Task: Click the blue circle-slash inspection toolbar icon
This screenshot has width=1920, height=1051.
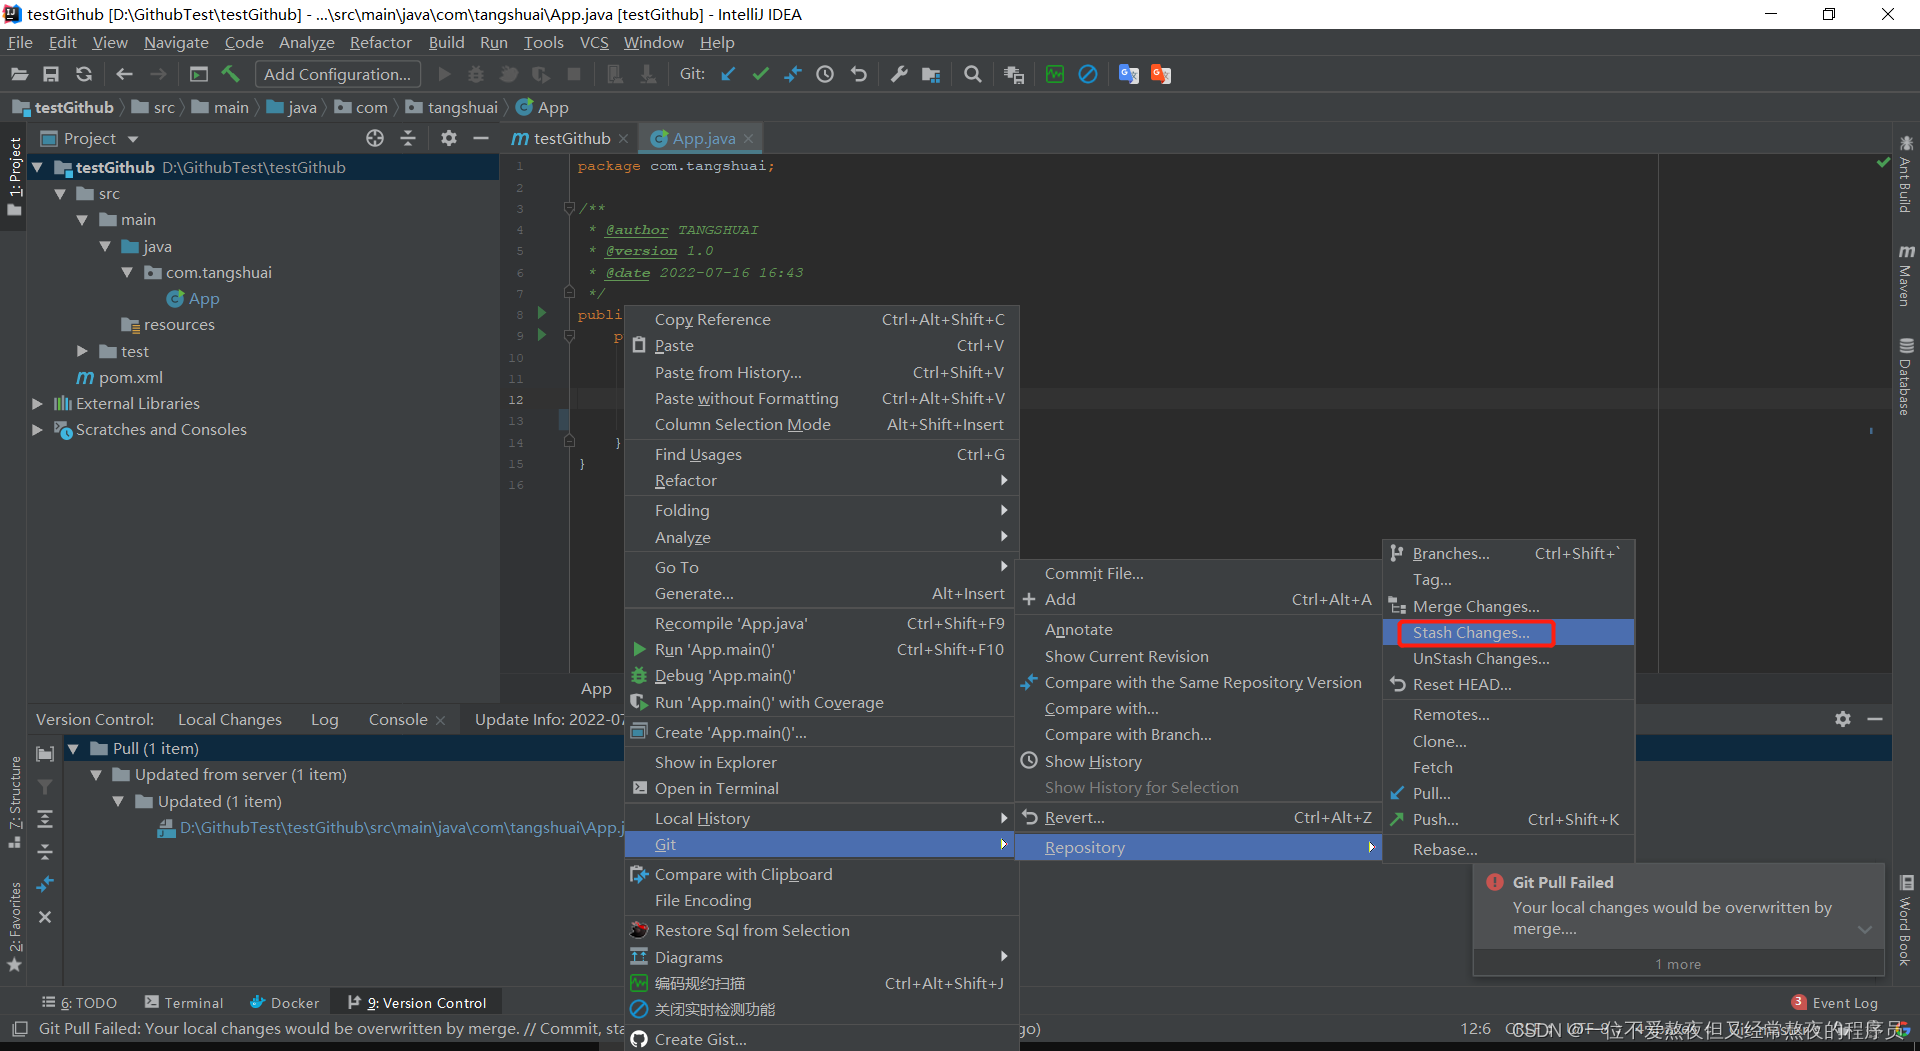Action: [x=1088, y=74]
